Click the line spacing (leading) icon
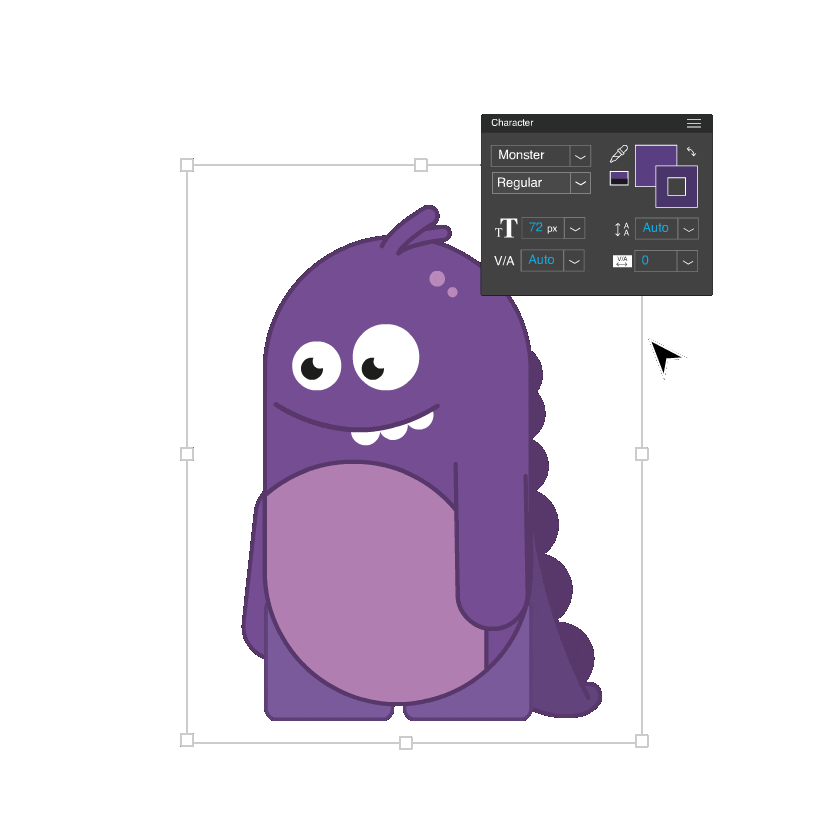This screenshot has width=820, height=820. (x=619, y=229)
